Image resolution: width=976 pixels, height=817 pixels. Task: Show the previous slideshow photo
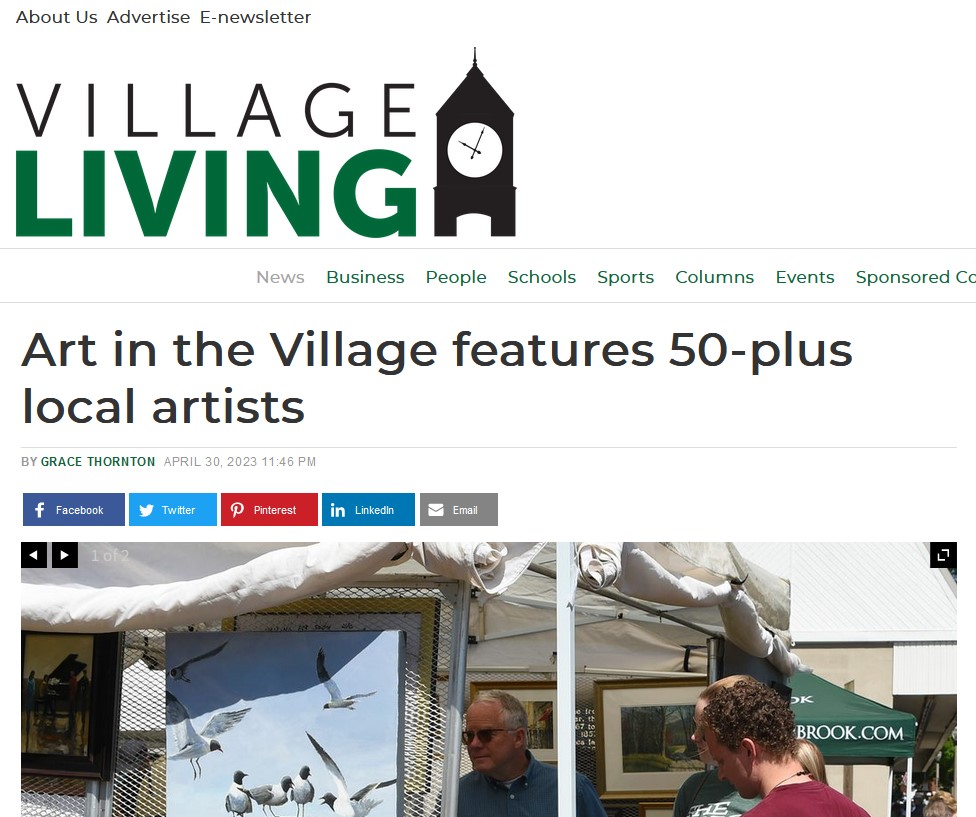point(34,555)
